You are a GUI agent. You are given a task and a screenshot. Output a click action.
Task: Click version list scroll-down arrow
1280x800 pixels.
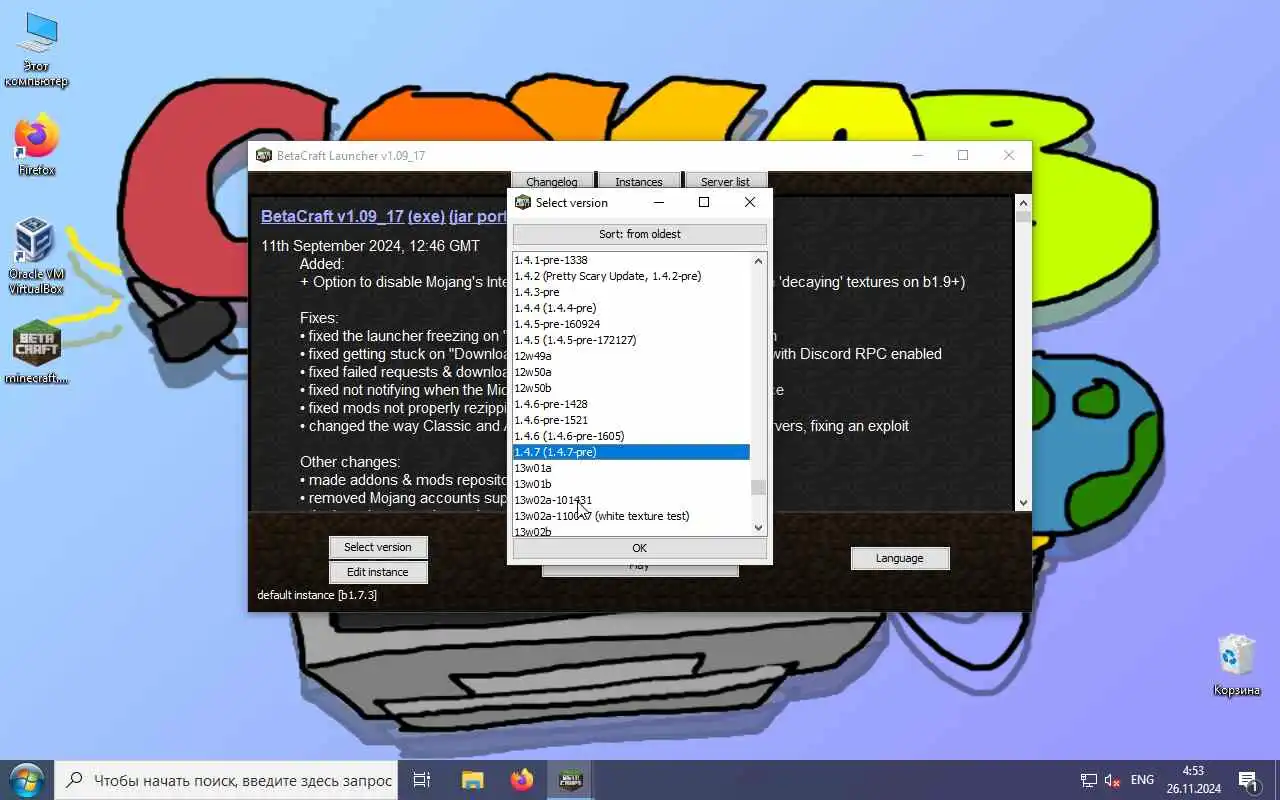pos(758,527)
